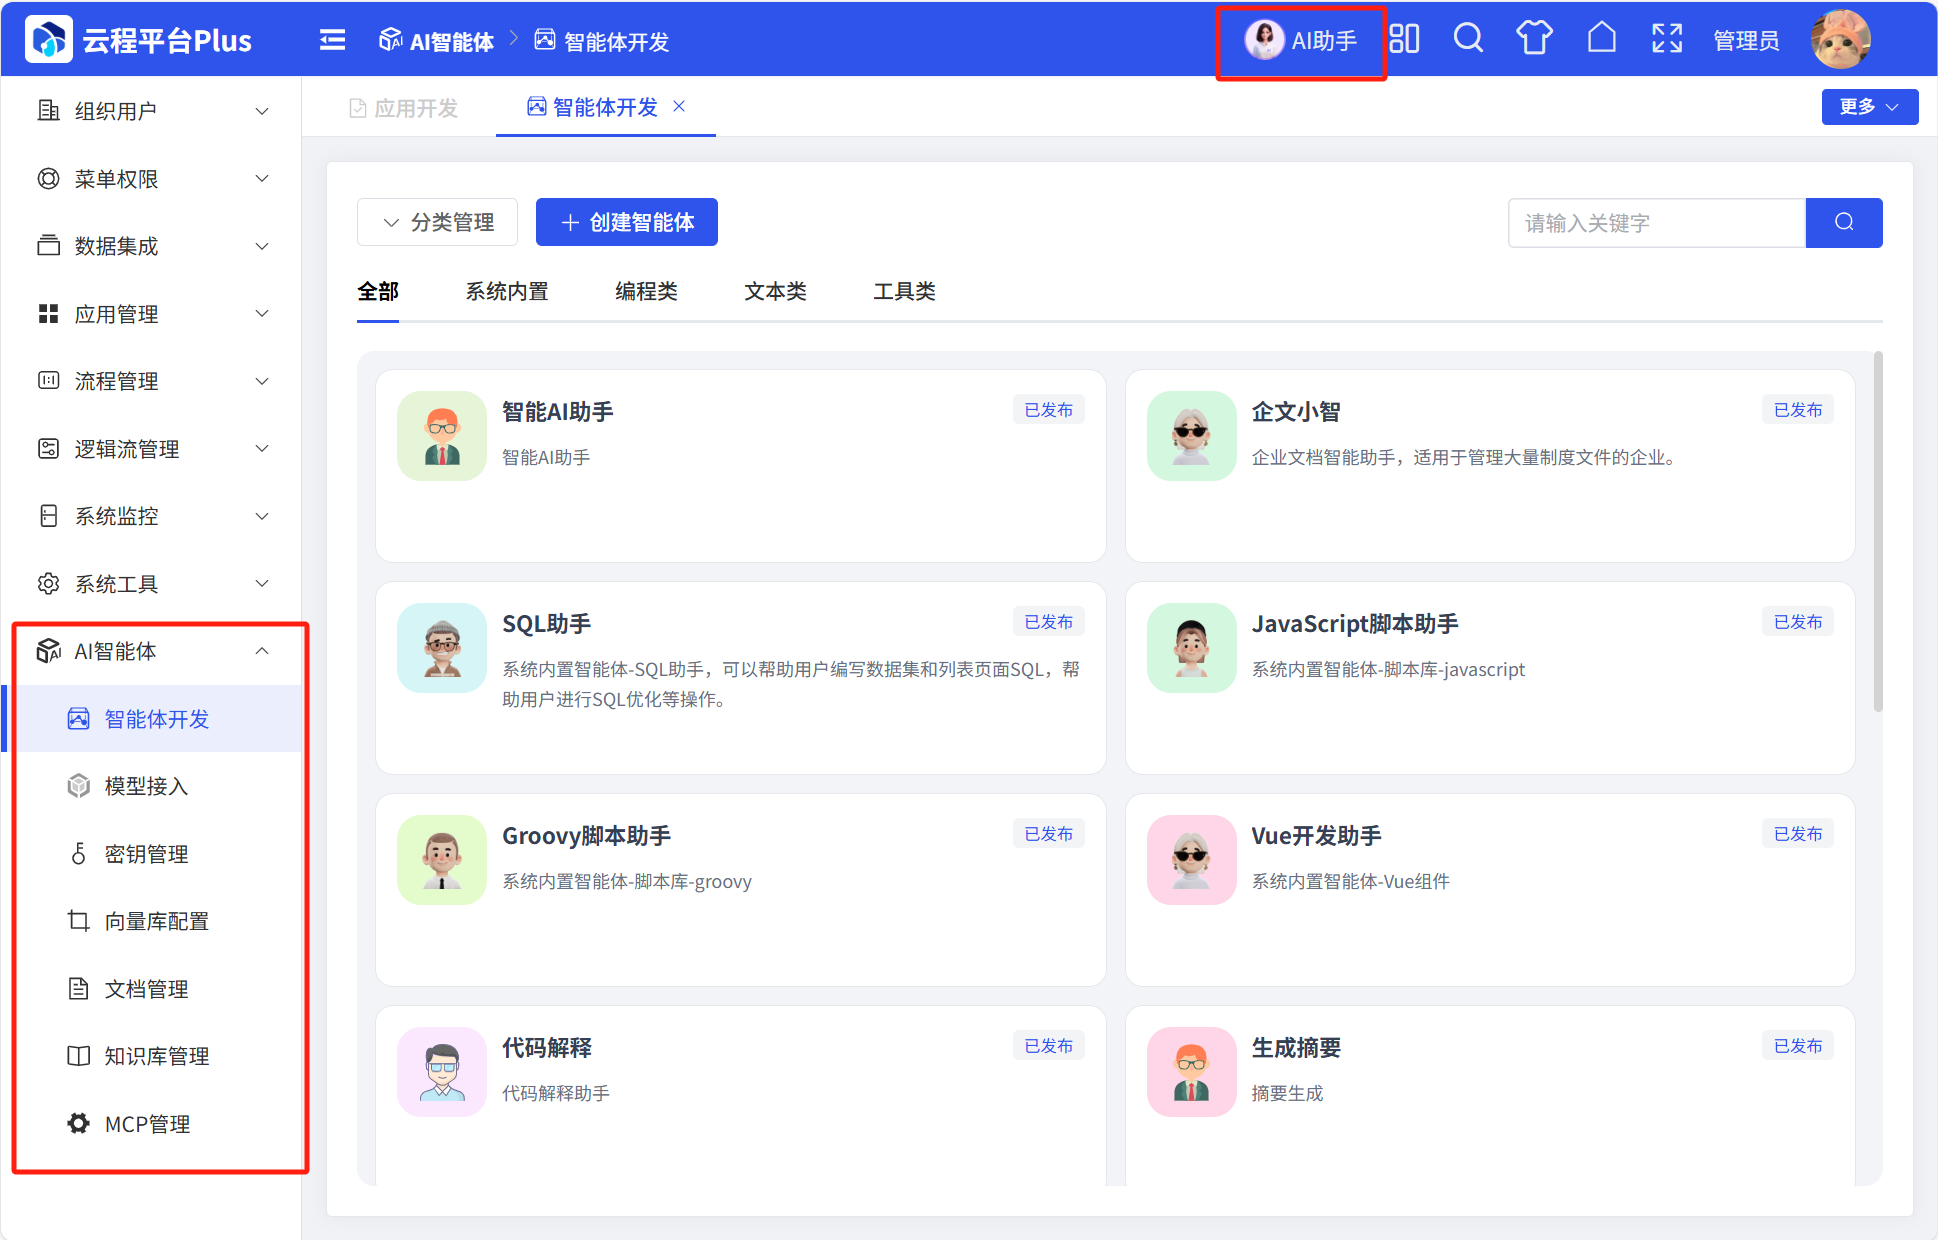
Task: Click the 云程平台Plus logo icon
Action: (48, 40)
